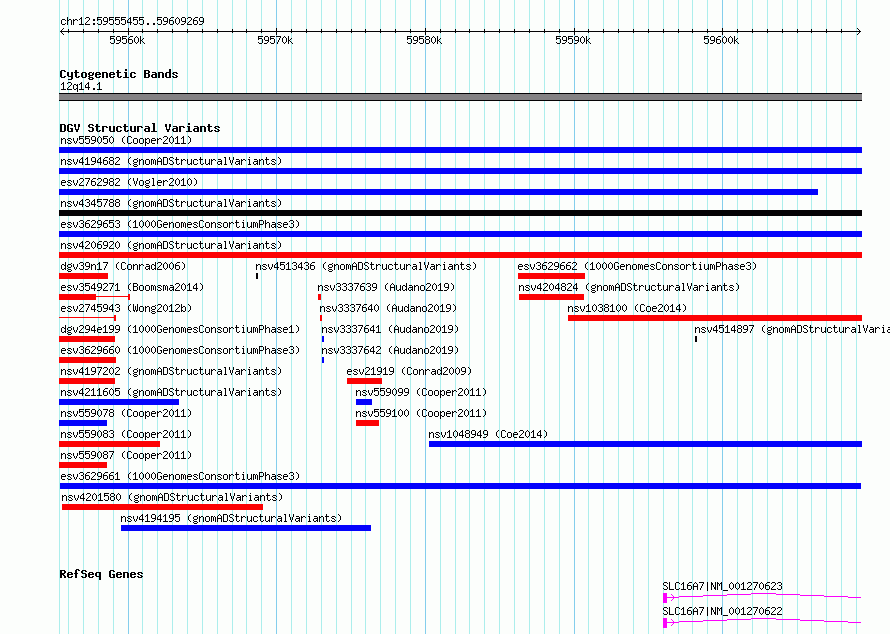The height and width of the screenshot is (634, 890).
Task: Click the esv3629662 variant label
Action: coord(637,266)
